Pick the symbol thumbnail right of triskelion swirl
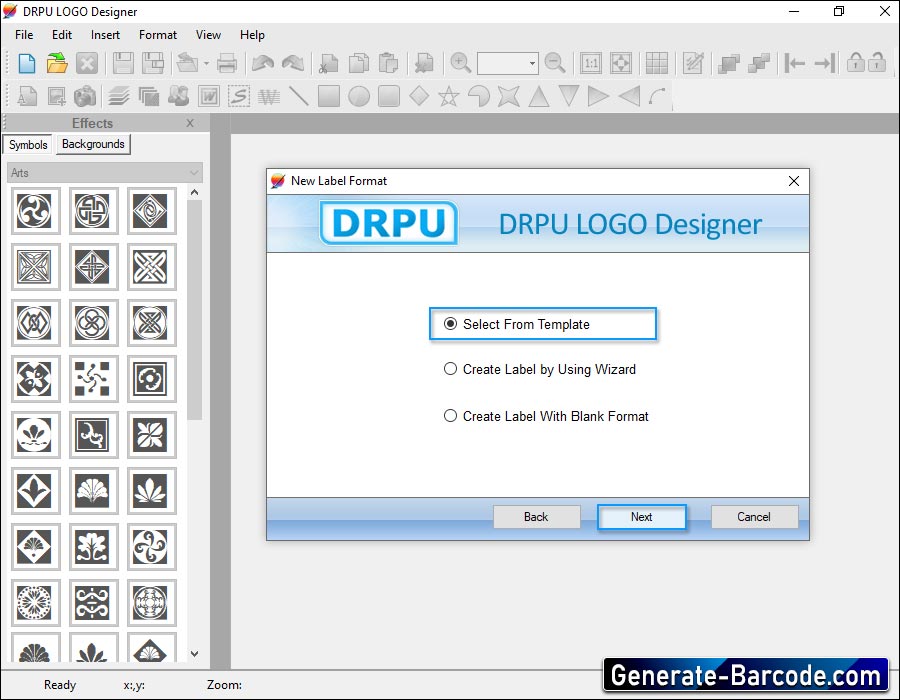 pyautogui.click(x=93, y=211)
